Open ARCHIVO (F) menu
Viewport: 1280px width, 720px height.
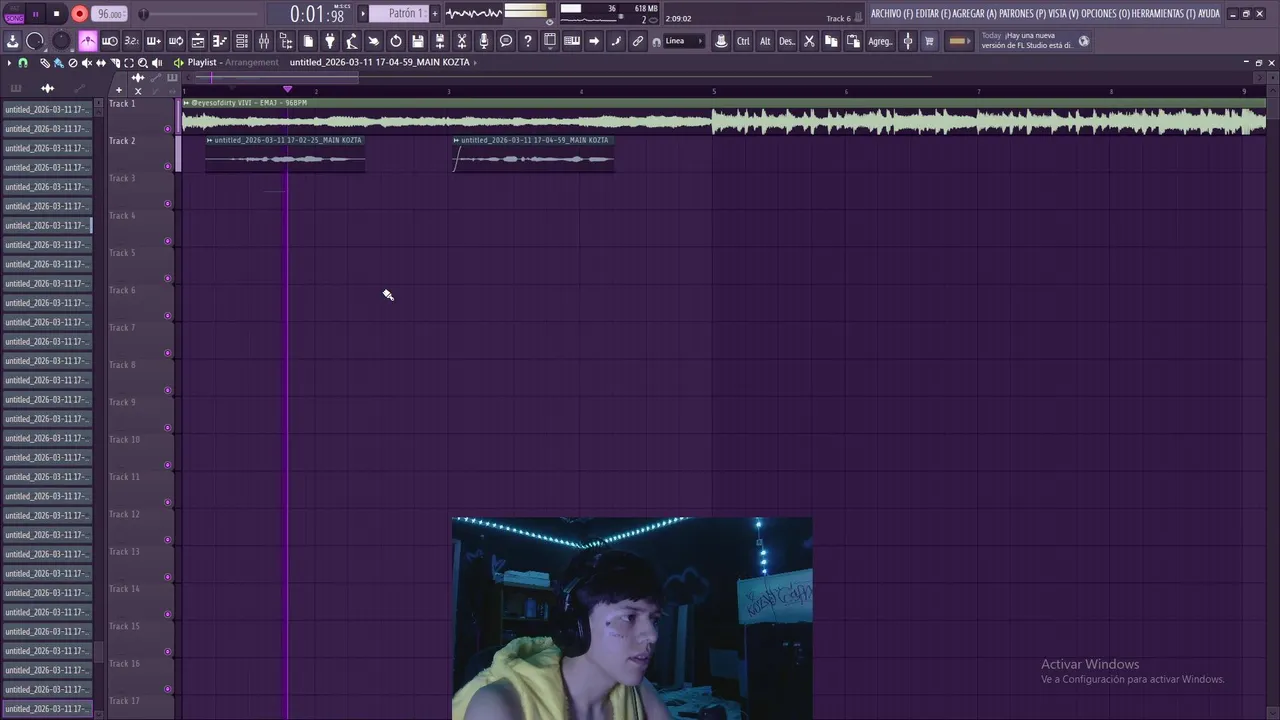[x=892, y=14]
